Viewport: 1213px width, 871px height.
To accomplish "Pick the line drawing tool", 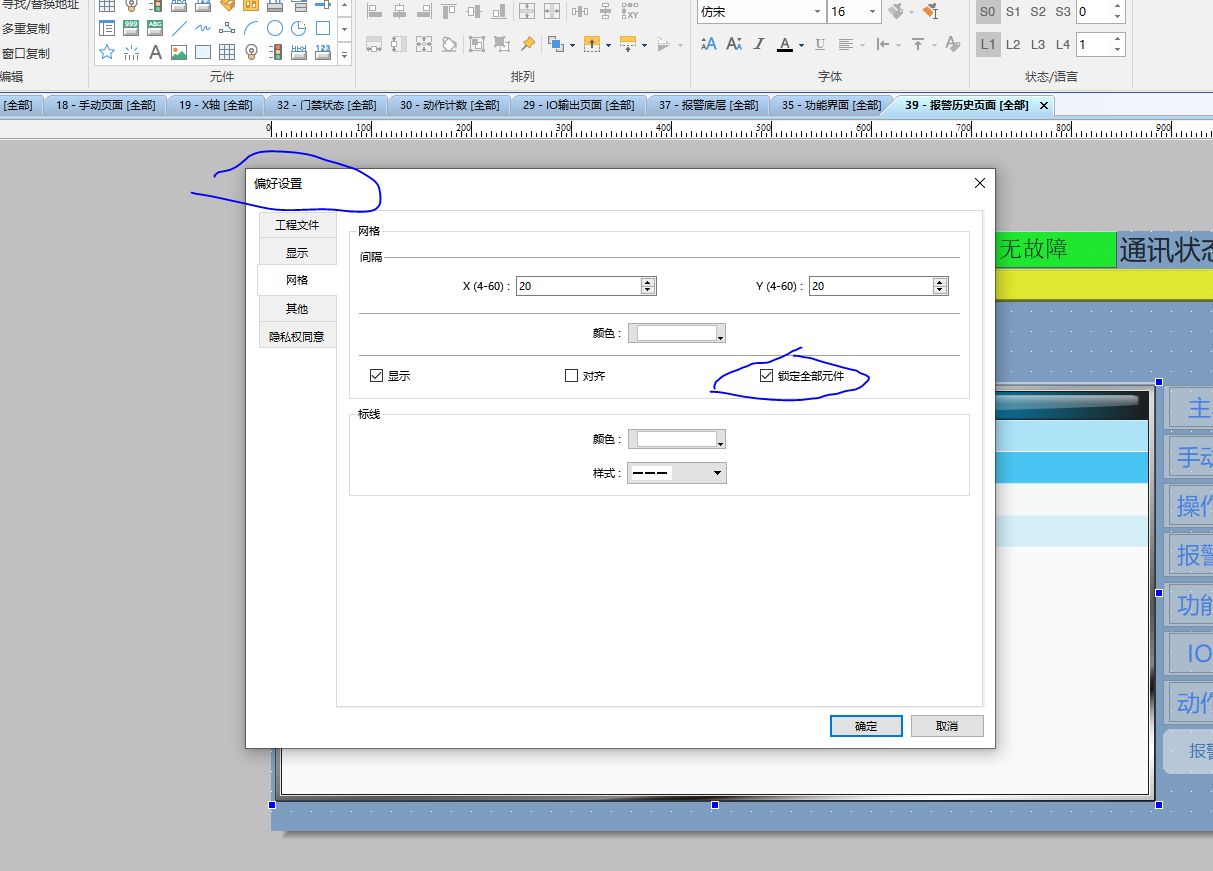I will tap(179, 28).
